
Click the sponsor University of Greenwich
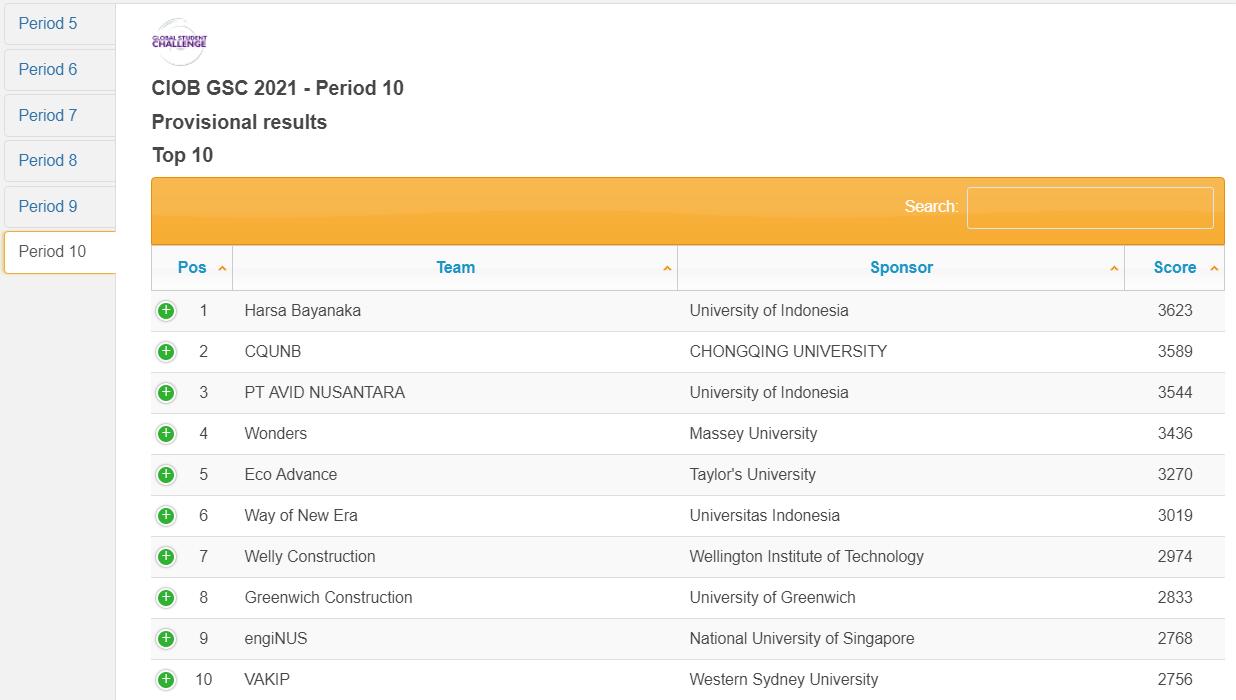[x=773, y=598]
